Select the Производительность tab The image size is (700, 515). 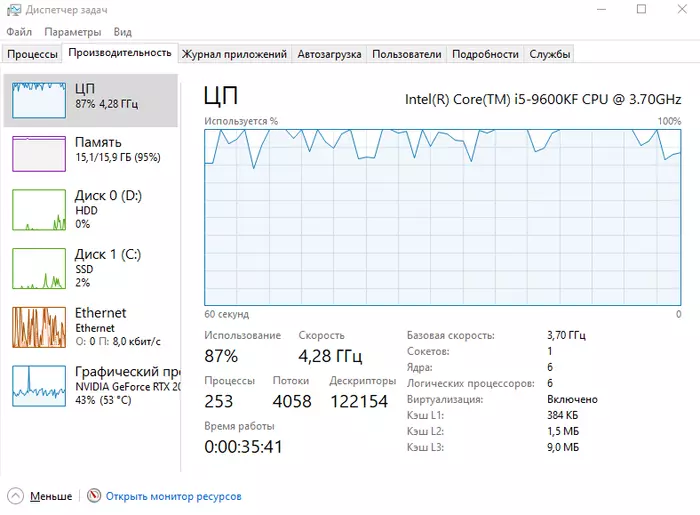pyautogui.click(x=120, y=53)
